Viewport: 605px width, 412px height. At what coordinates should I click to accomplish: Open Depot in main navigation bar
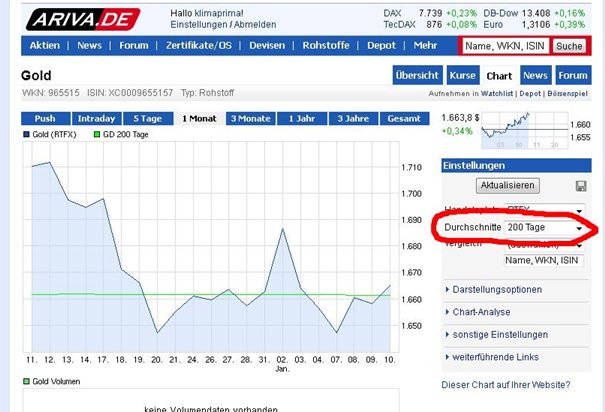pos(381,46)
